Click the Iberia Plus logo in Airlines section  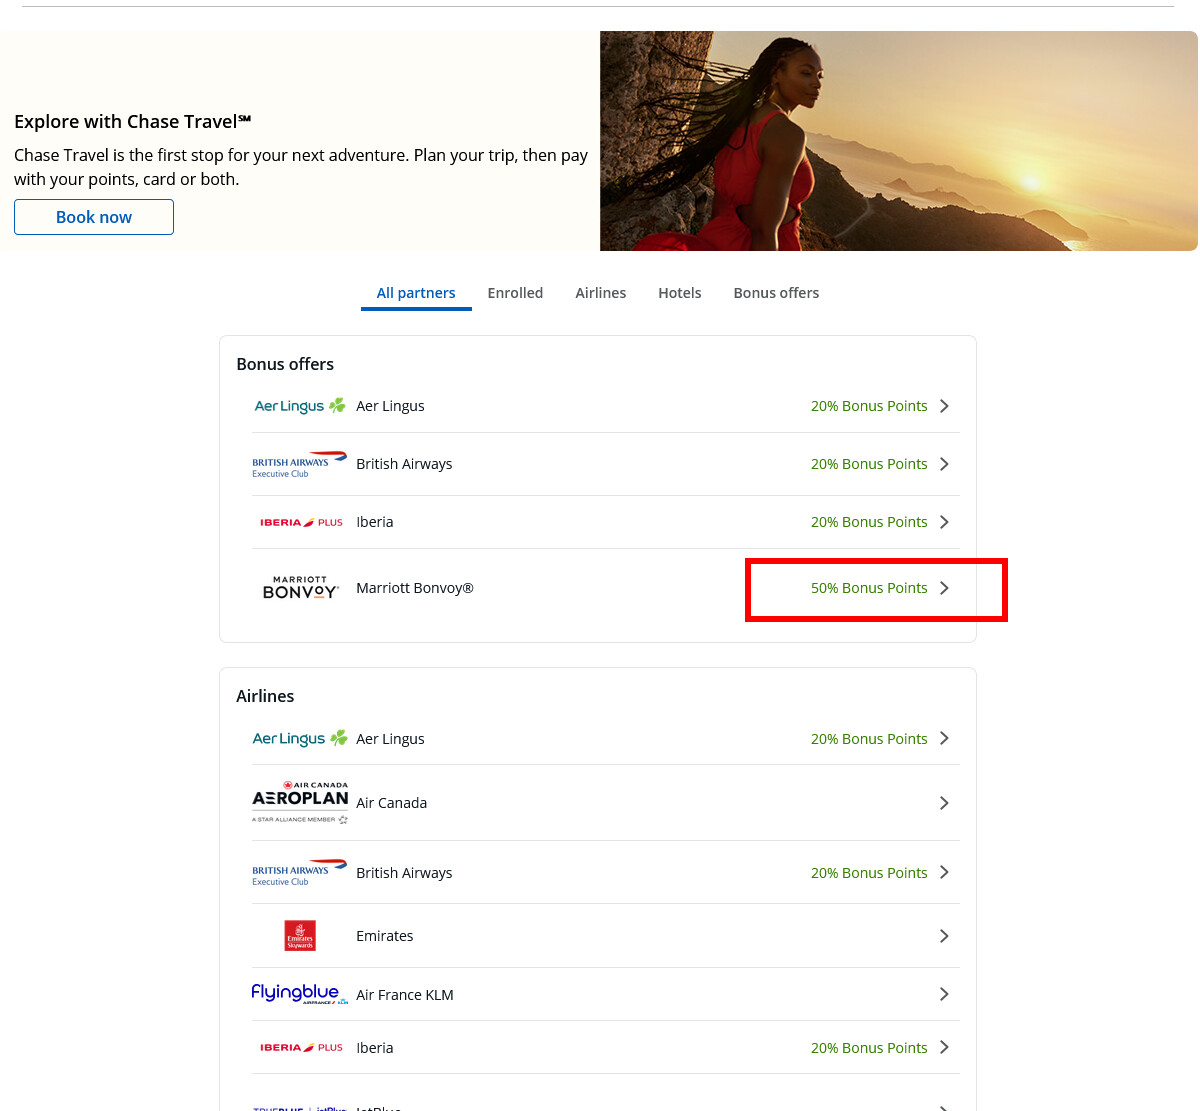[300, 1048]
